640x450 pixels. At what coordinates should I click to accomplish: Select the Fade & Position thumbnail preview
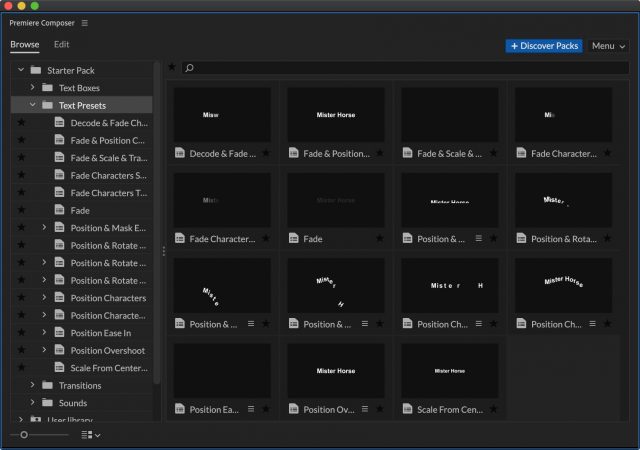coord(336,114)
